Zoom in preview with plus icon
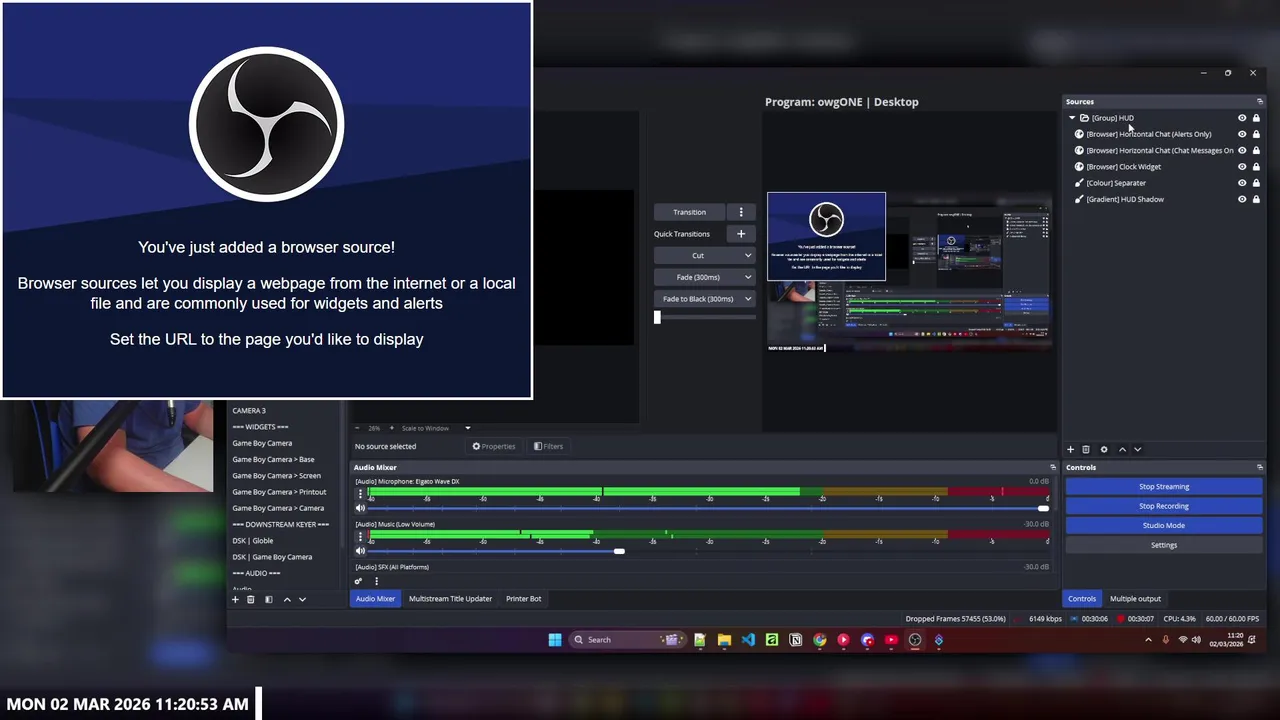The image size is (1280, 720). pyautogui.click(x=391, y=428)
